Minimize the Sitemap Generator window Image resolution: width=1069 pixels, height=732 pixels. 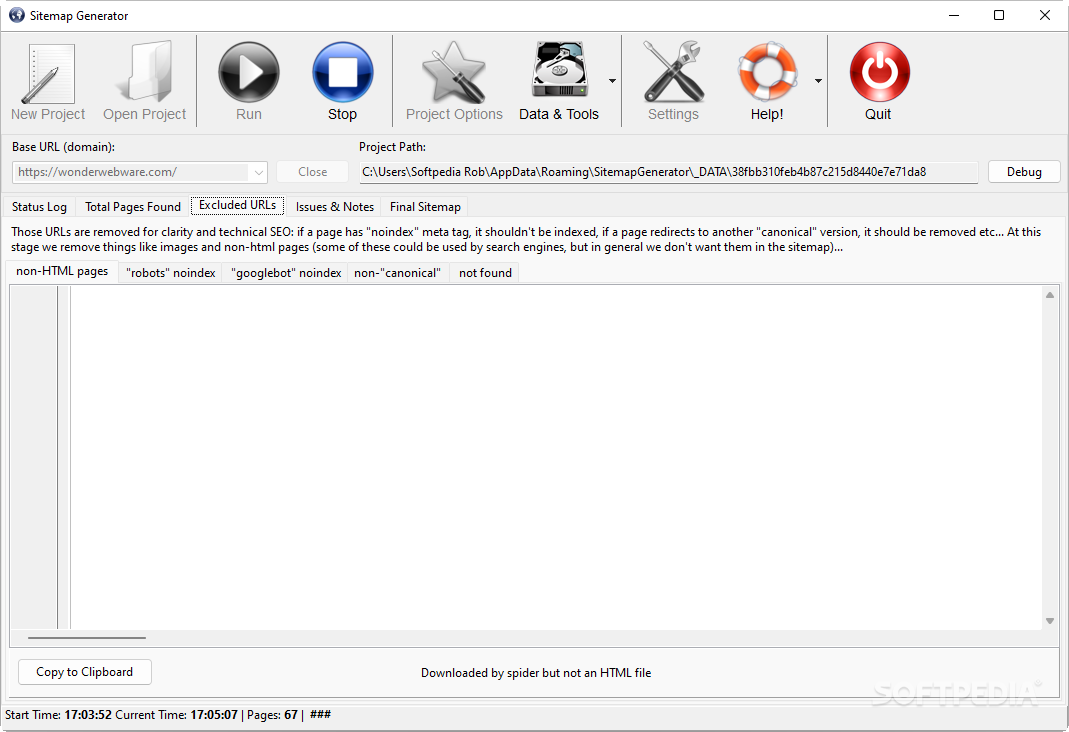pos(954,15)
